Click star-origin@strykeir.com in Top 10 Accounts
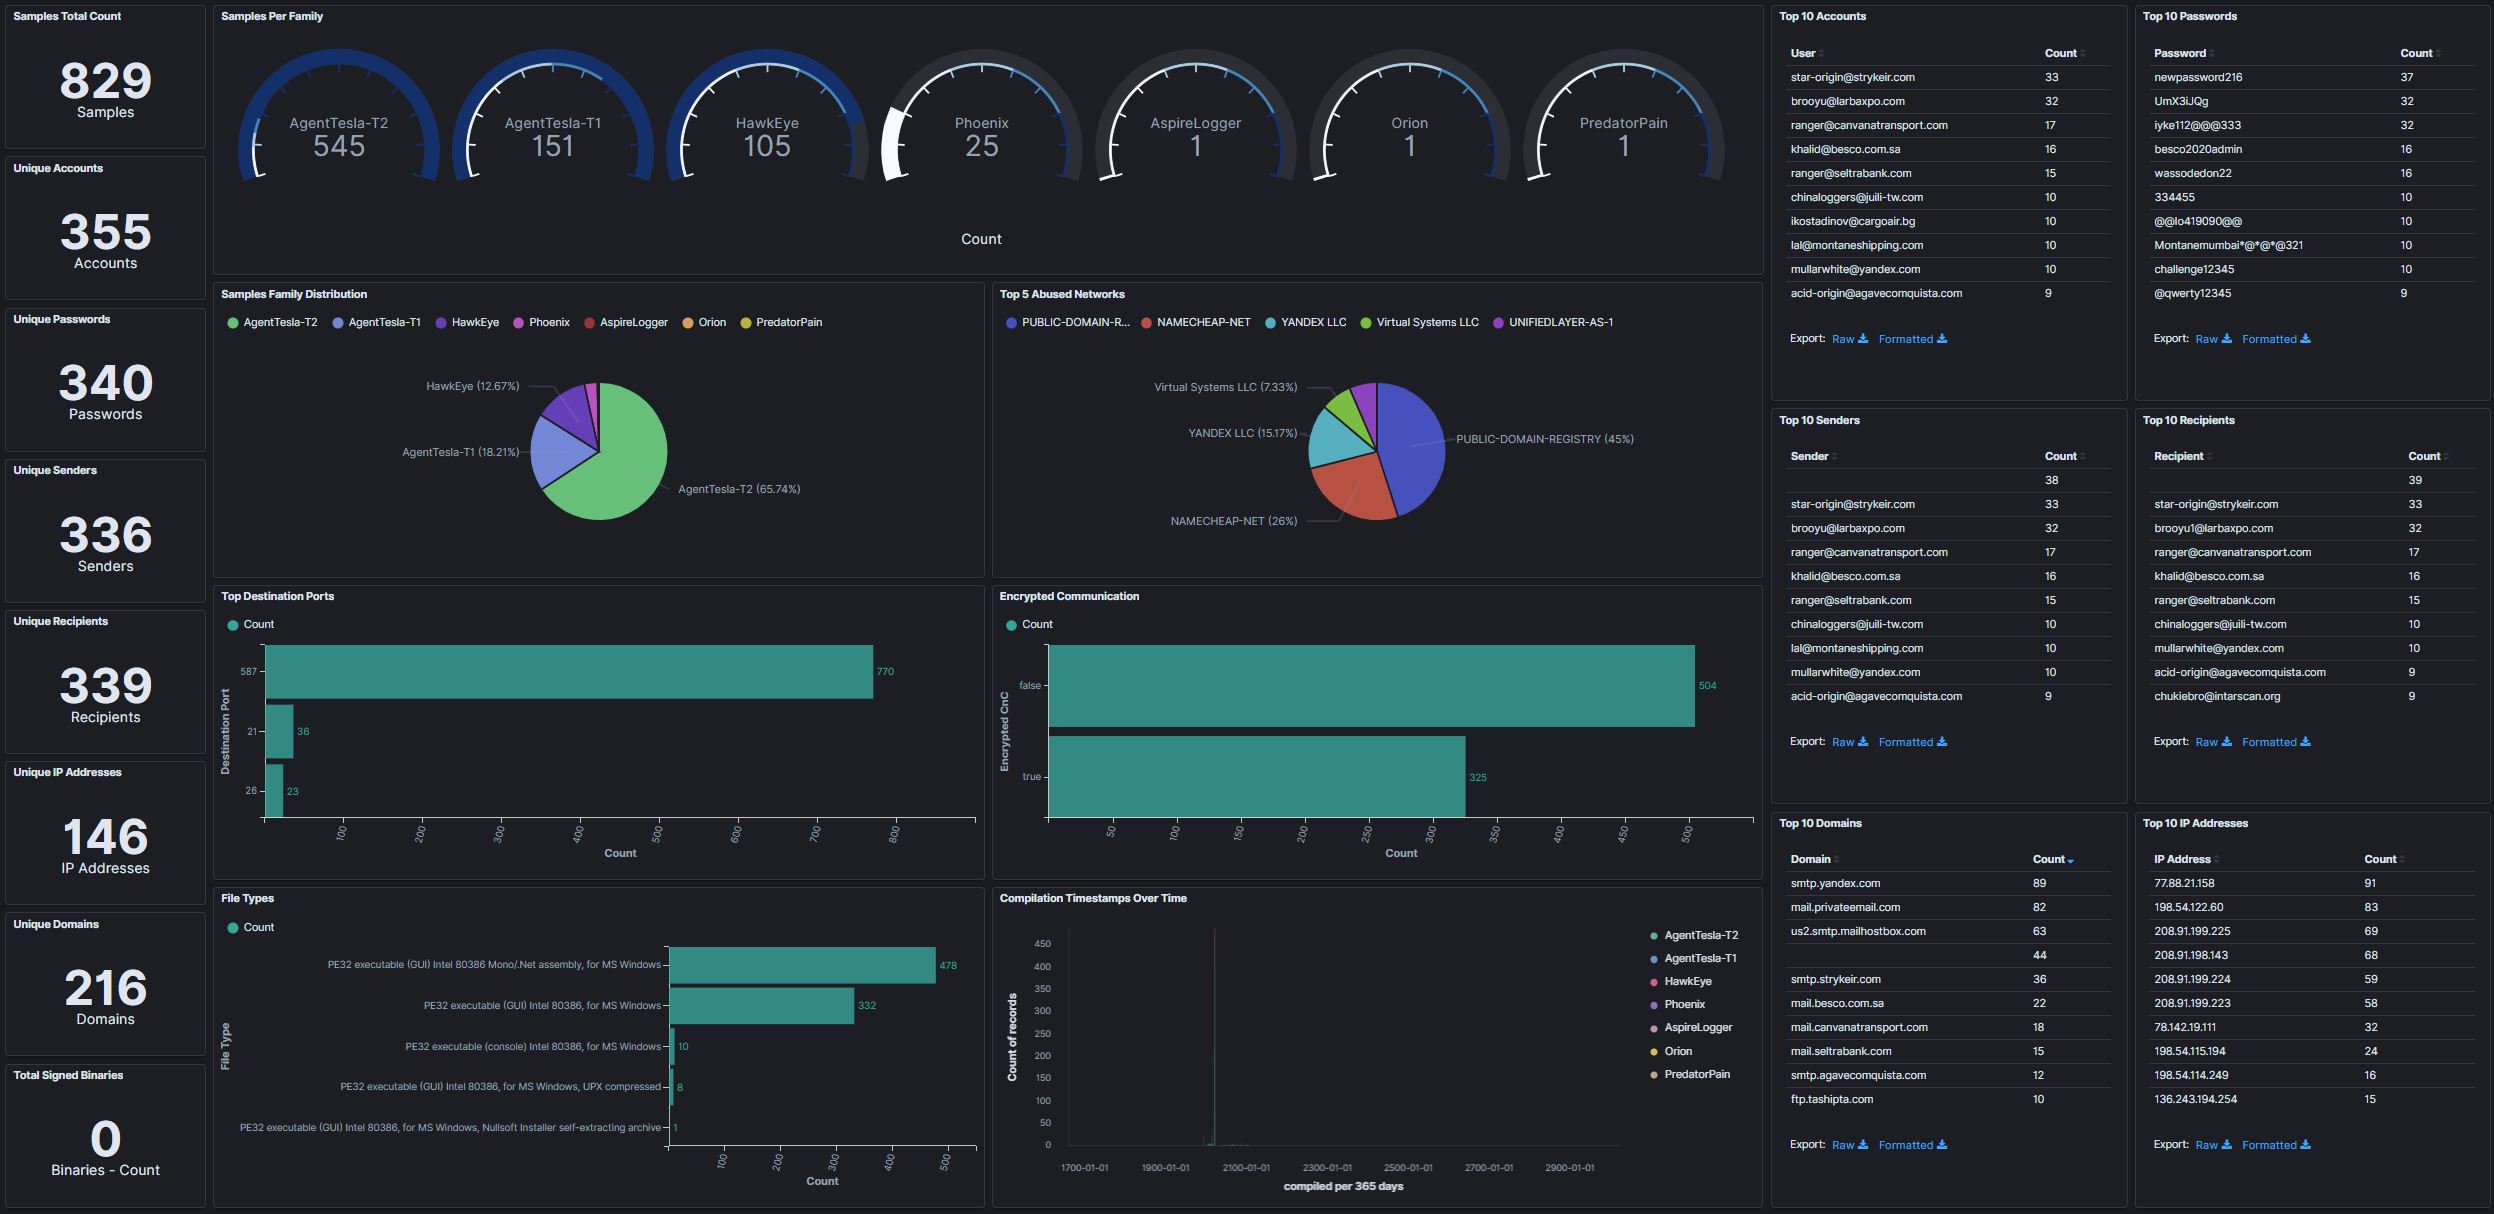Viewport: 2494px width, 1214px height. click(x=1852, y=77)
